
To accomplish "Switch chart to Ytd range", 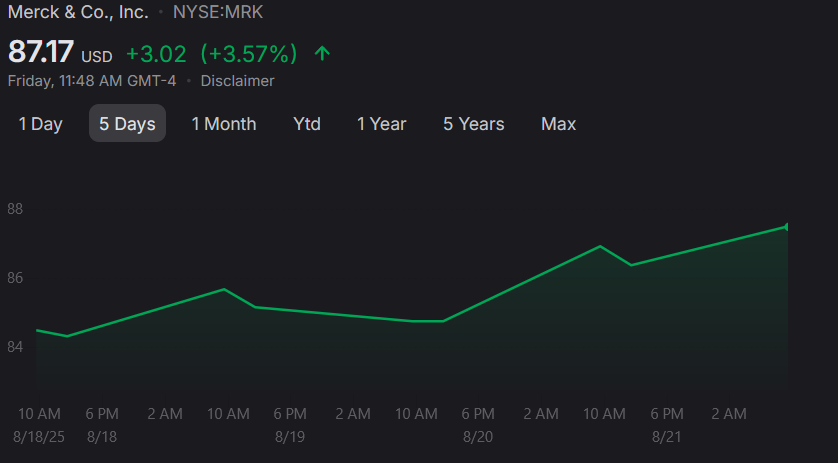I will click(307, 124).
